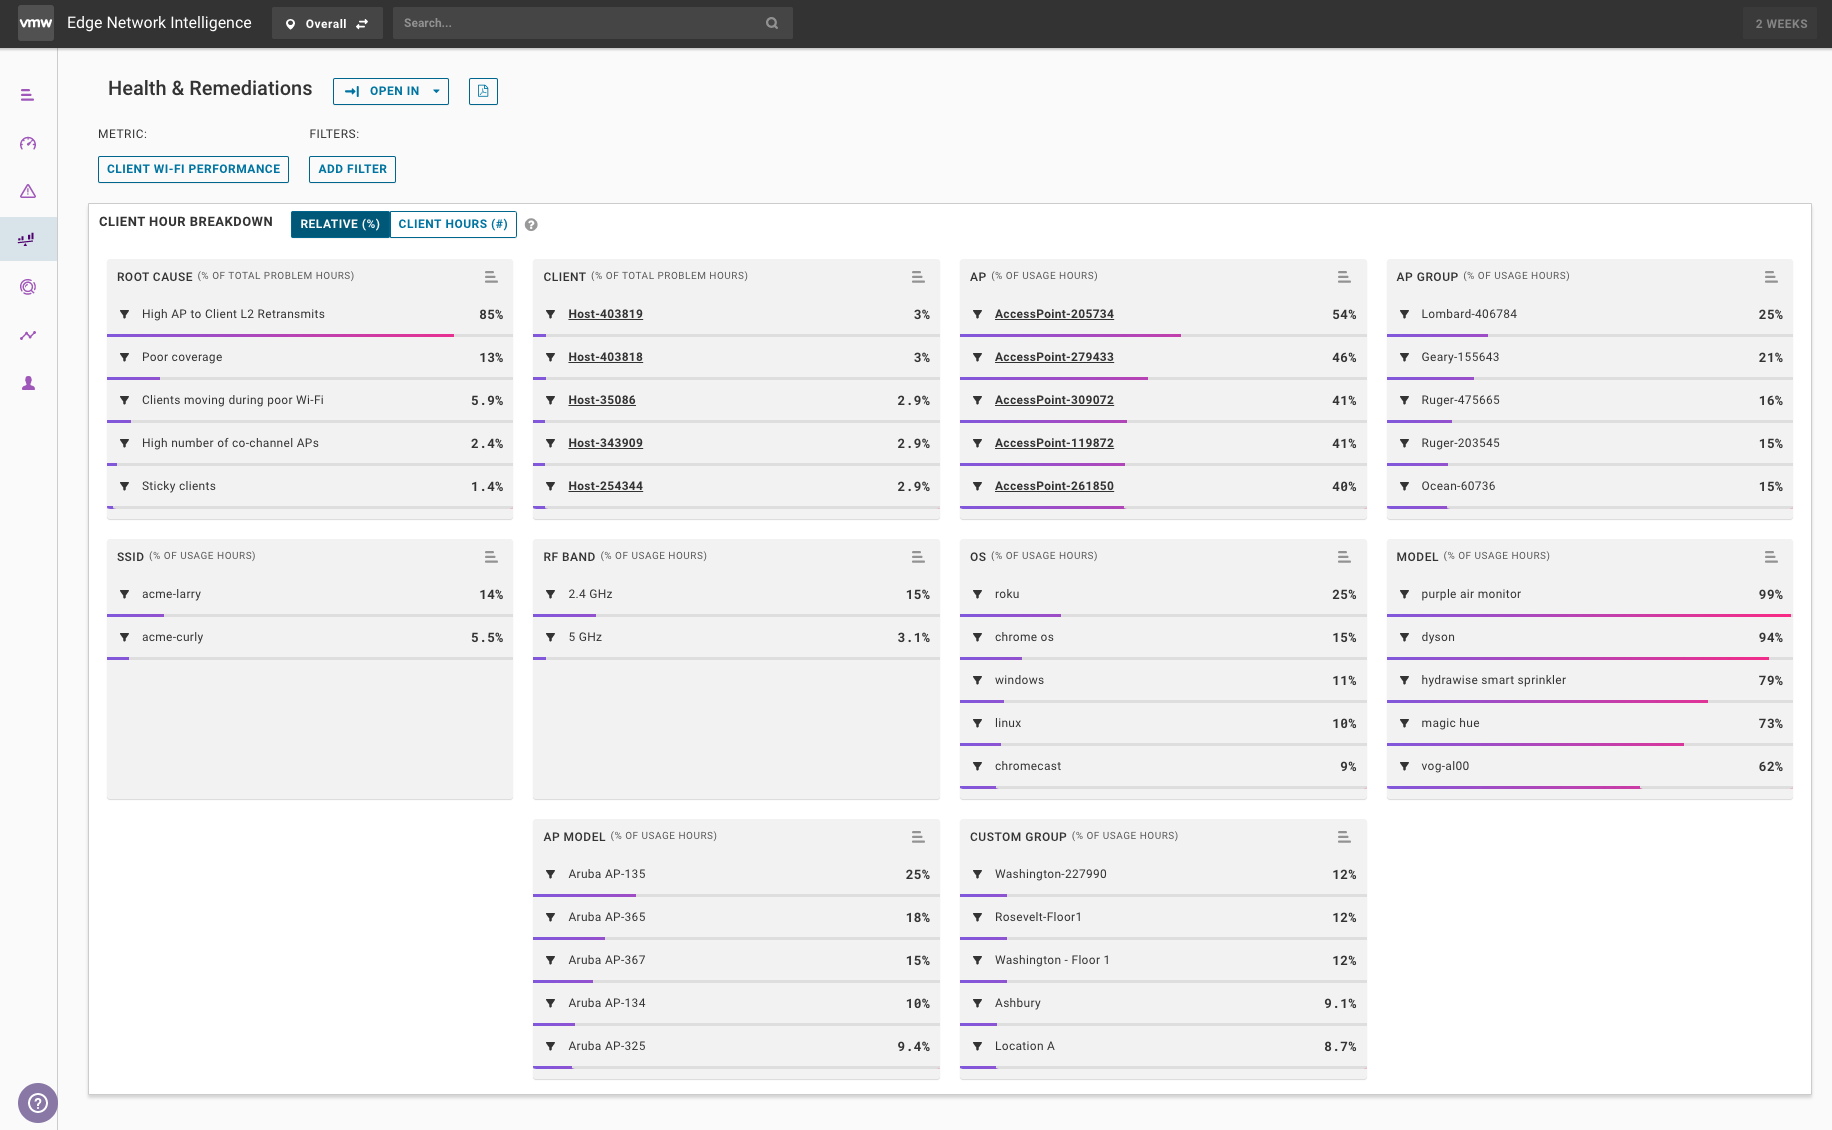Click the Aruba AP-325 model label
Image resolution: width=1832 pixels, height=1130 pixels.
[x=607, y=1046]
